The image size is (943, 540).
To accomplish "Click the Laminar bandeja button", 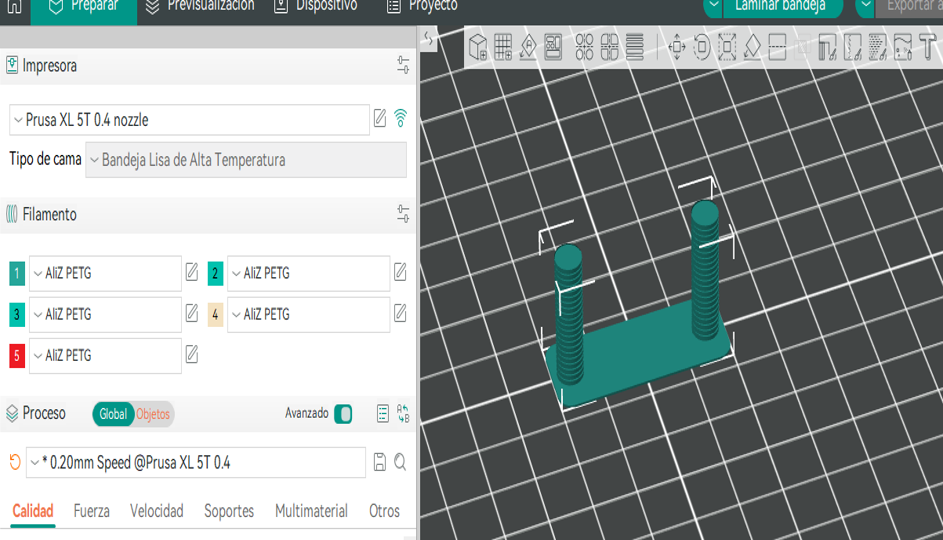I will pyautogui.click(x=781, y=7).
